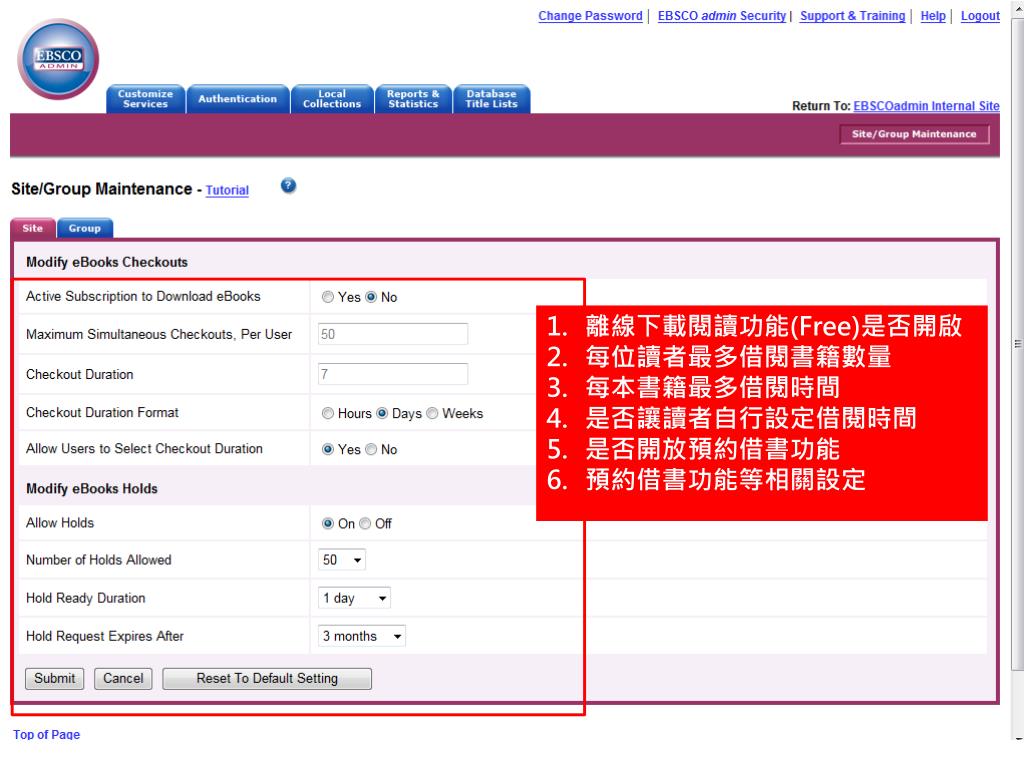This screenshot has height=768, width=1024.
Task: Open the Tutorial link
Action: tap(227, 190)
